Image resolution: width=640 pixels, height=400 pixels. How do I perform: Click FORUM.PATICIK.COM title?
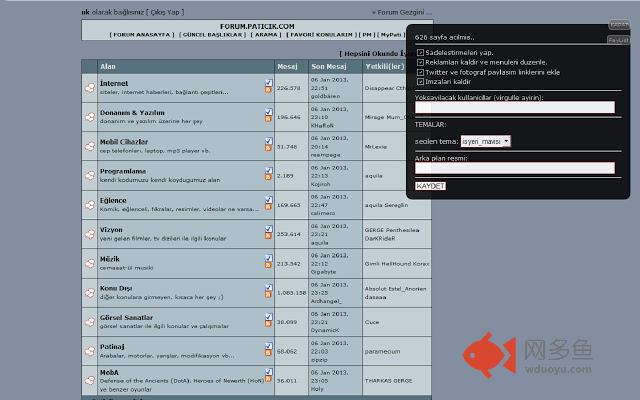point(257,27)
